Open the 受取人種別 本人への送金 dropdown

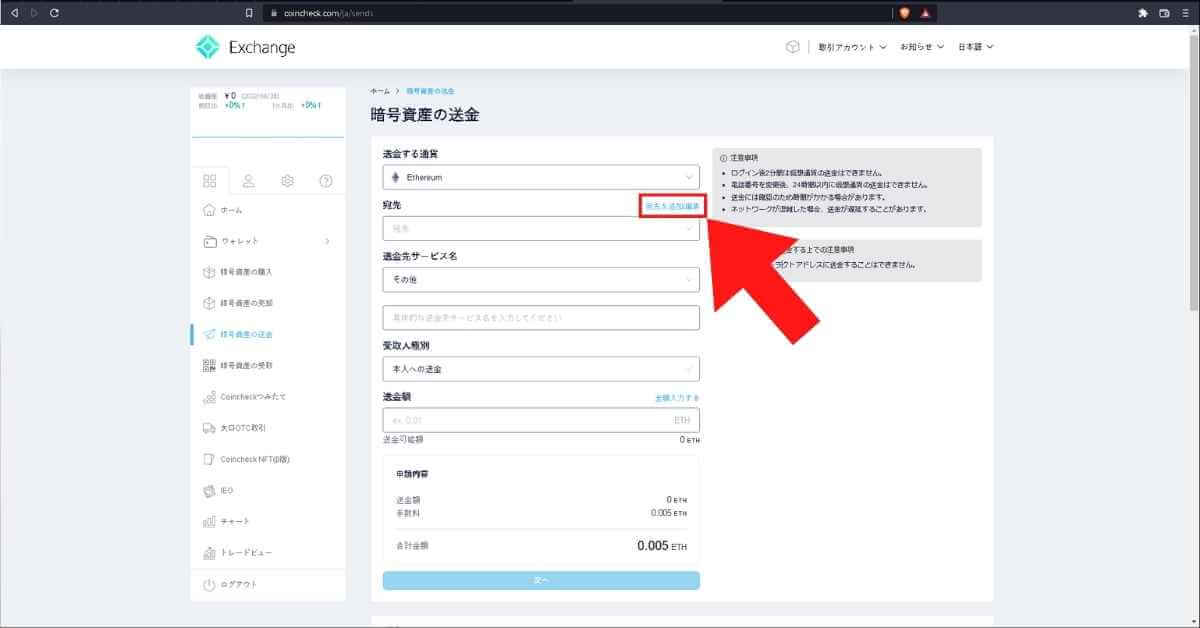tap(541, 369)
